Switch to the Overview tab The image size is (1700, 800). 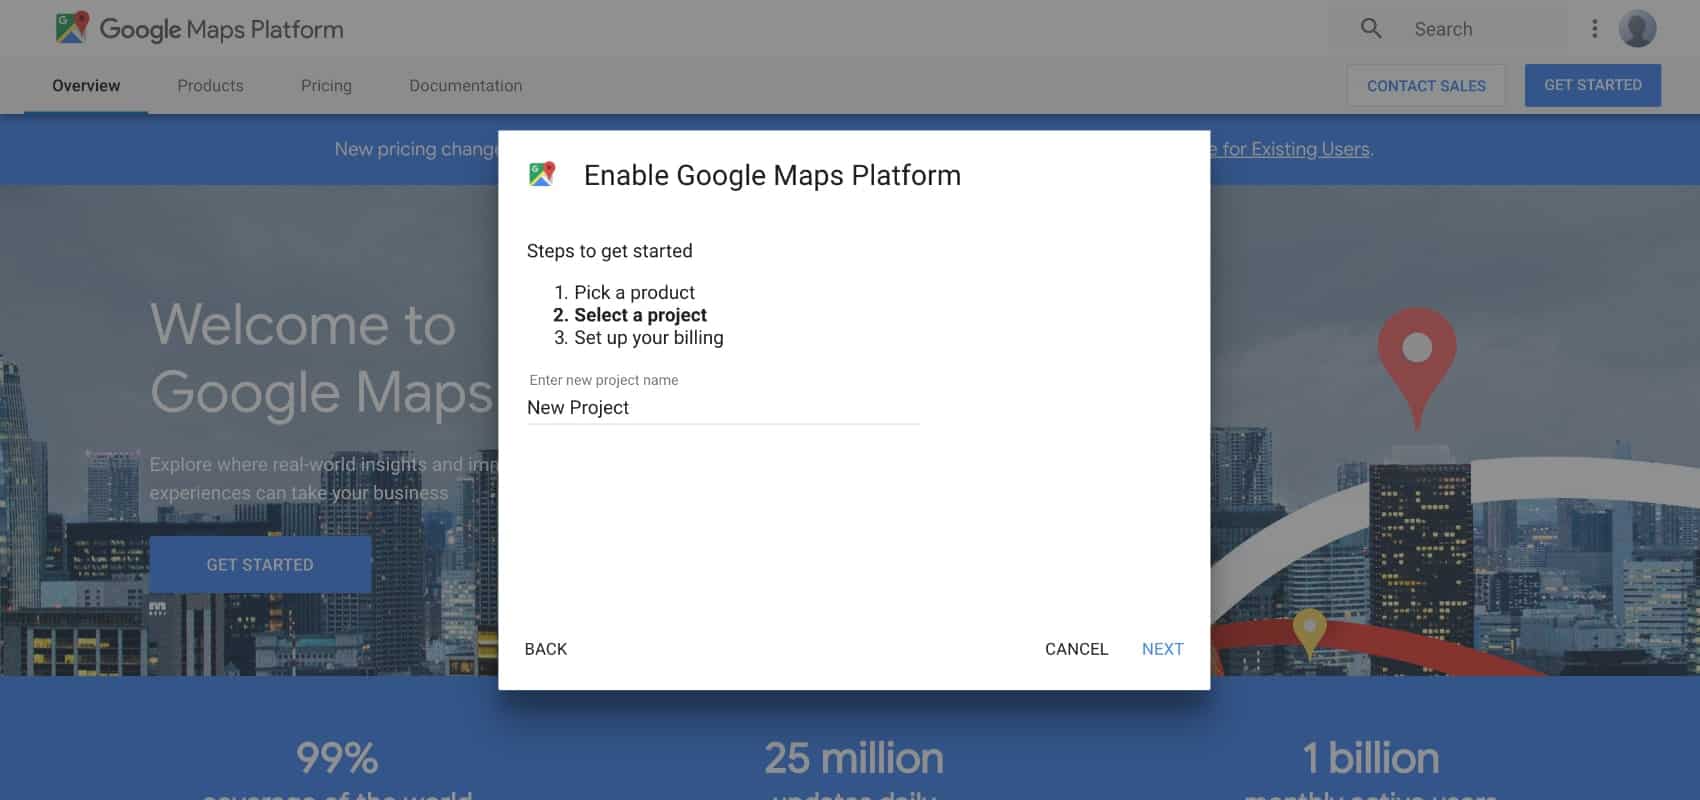pos(86,86)
